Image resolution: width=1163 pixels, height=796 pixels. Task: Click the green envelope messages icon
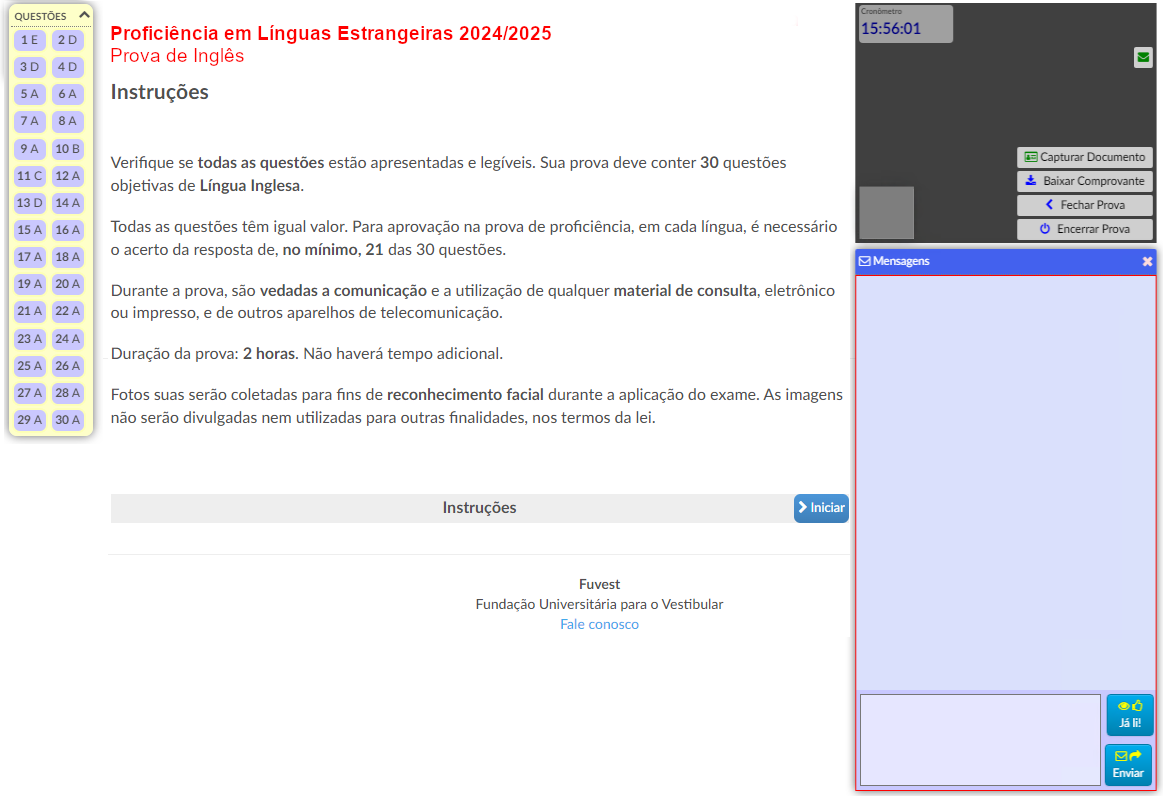pyautogui.click(x=1143, y=58)
